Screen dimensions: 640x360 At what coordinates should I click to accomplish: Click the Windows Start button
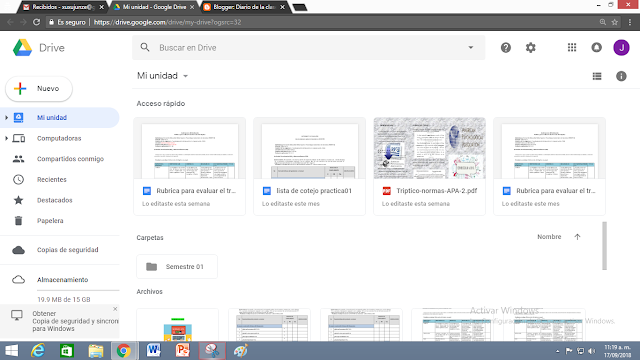tap(11, 351)
